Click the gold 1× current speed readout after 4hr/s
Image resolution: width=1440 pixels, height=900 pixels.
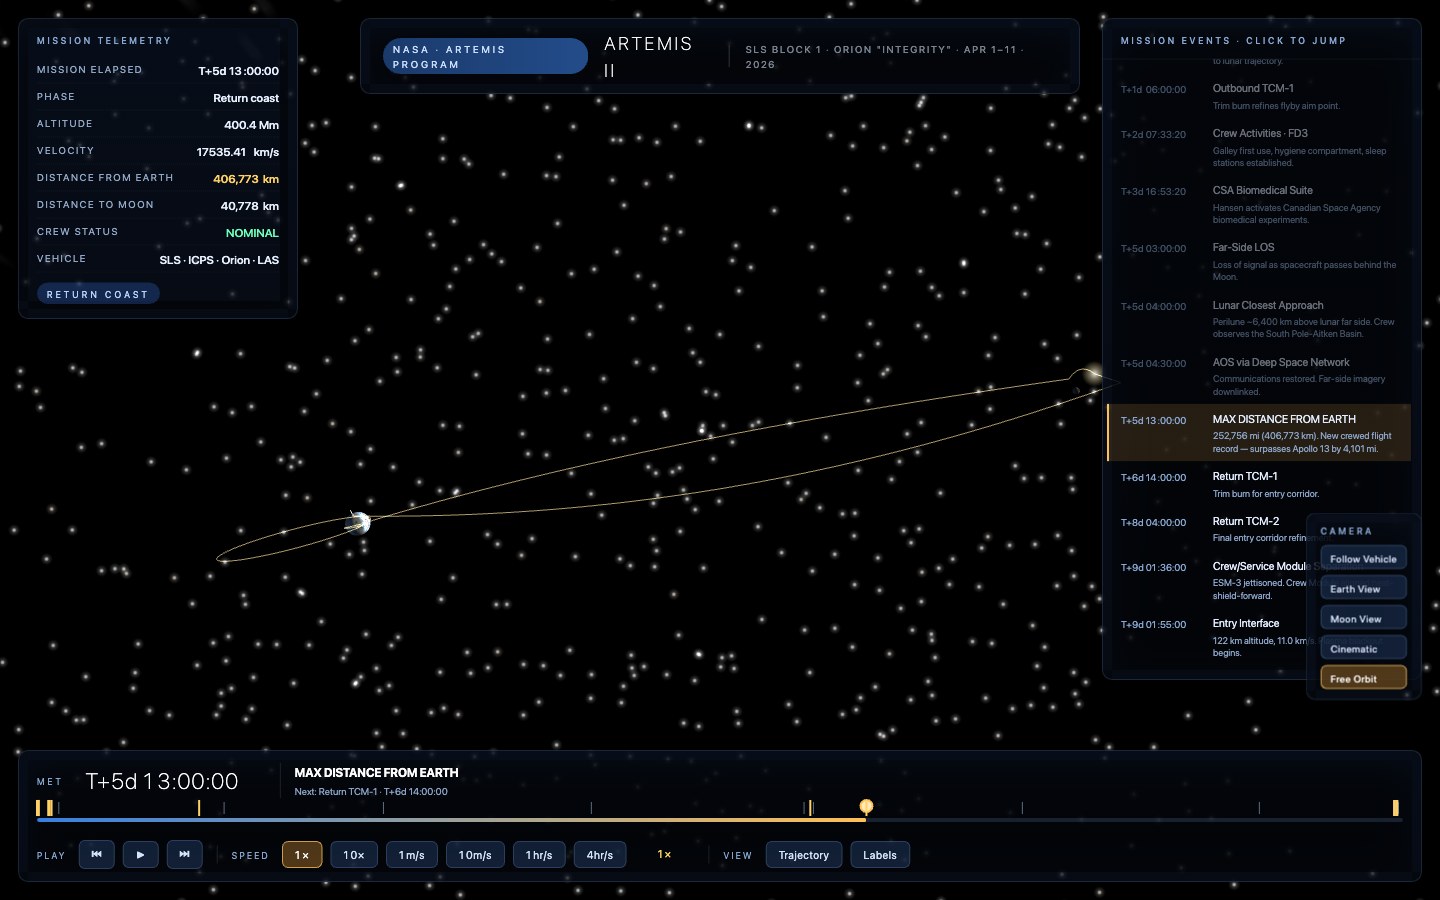click(x=664, y=855)
